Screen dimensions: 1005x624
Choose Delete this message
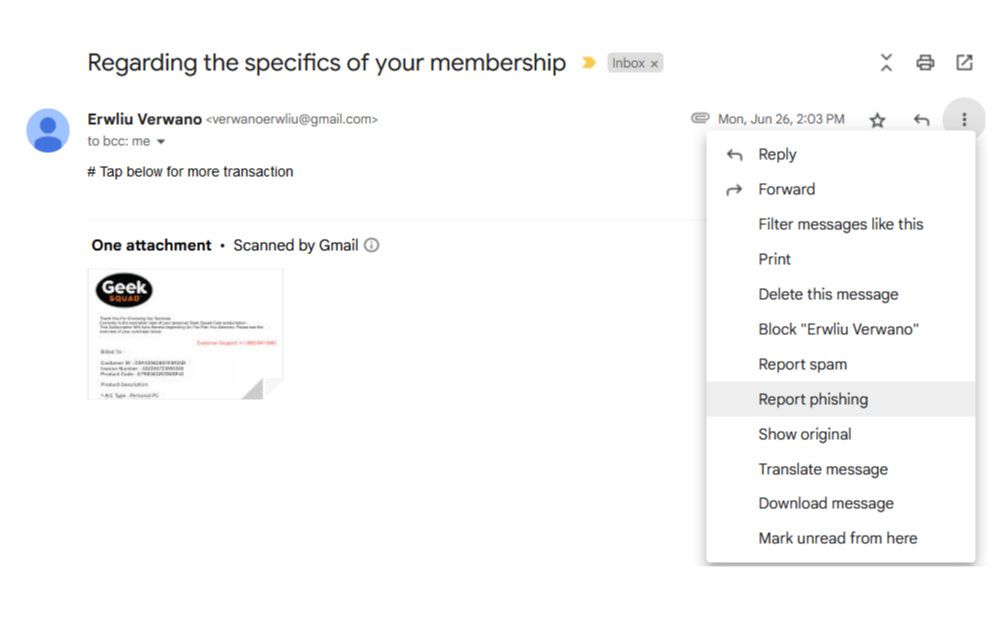click(828, 294)
